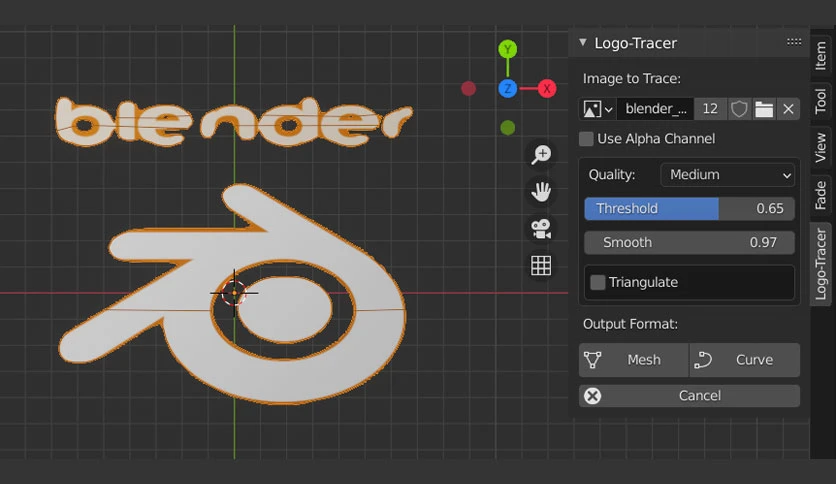Choose Mesh output format
Screen dimensions: 836x484
coord(634,360)
